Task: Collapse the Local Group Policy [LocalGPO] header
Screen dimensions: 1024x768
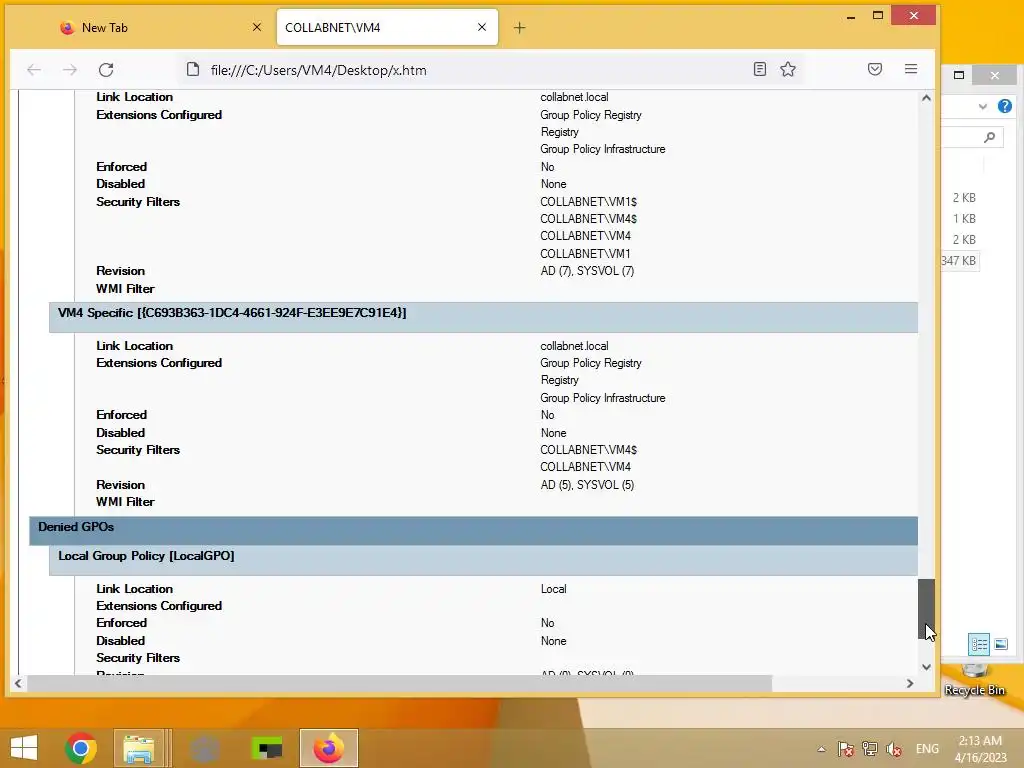Action: (483, 560)
